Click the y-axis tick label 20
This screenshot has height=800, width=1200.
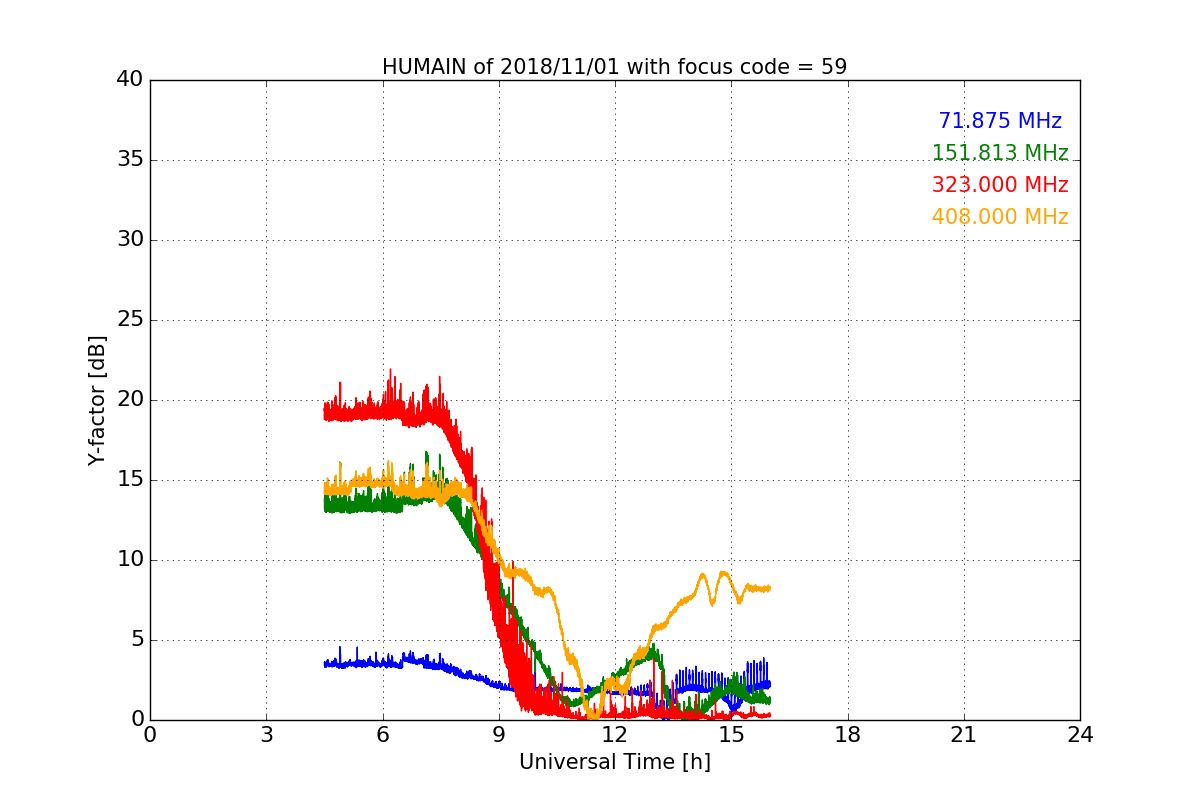click(x=130, y=400)
